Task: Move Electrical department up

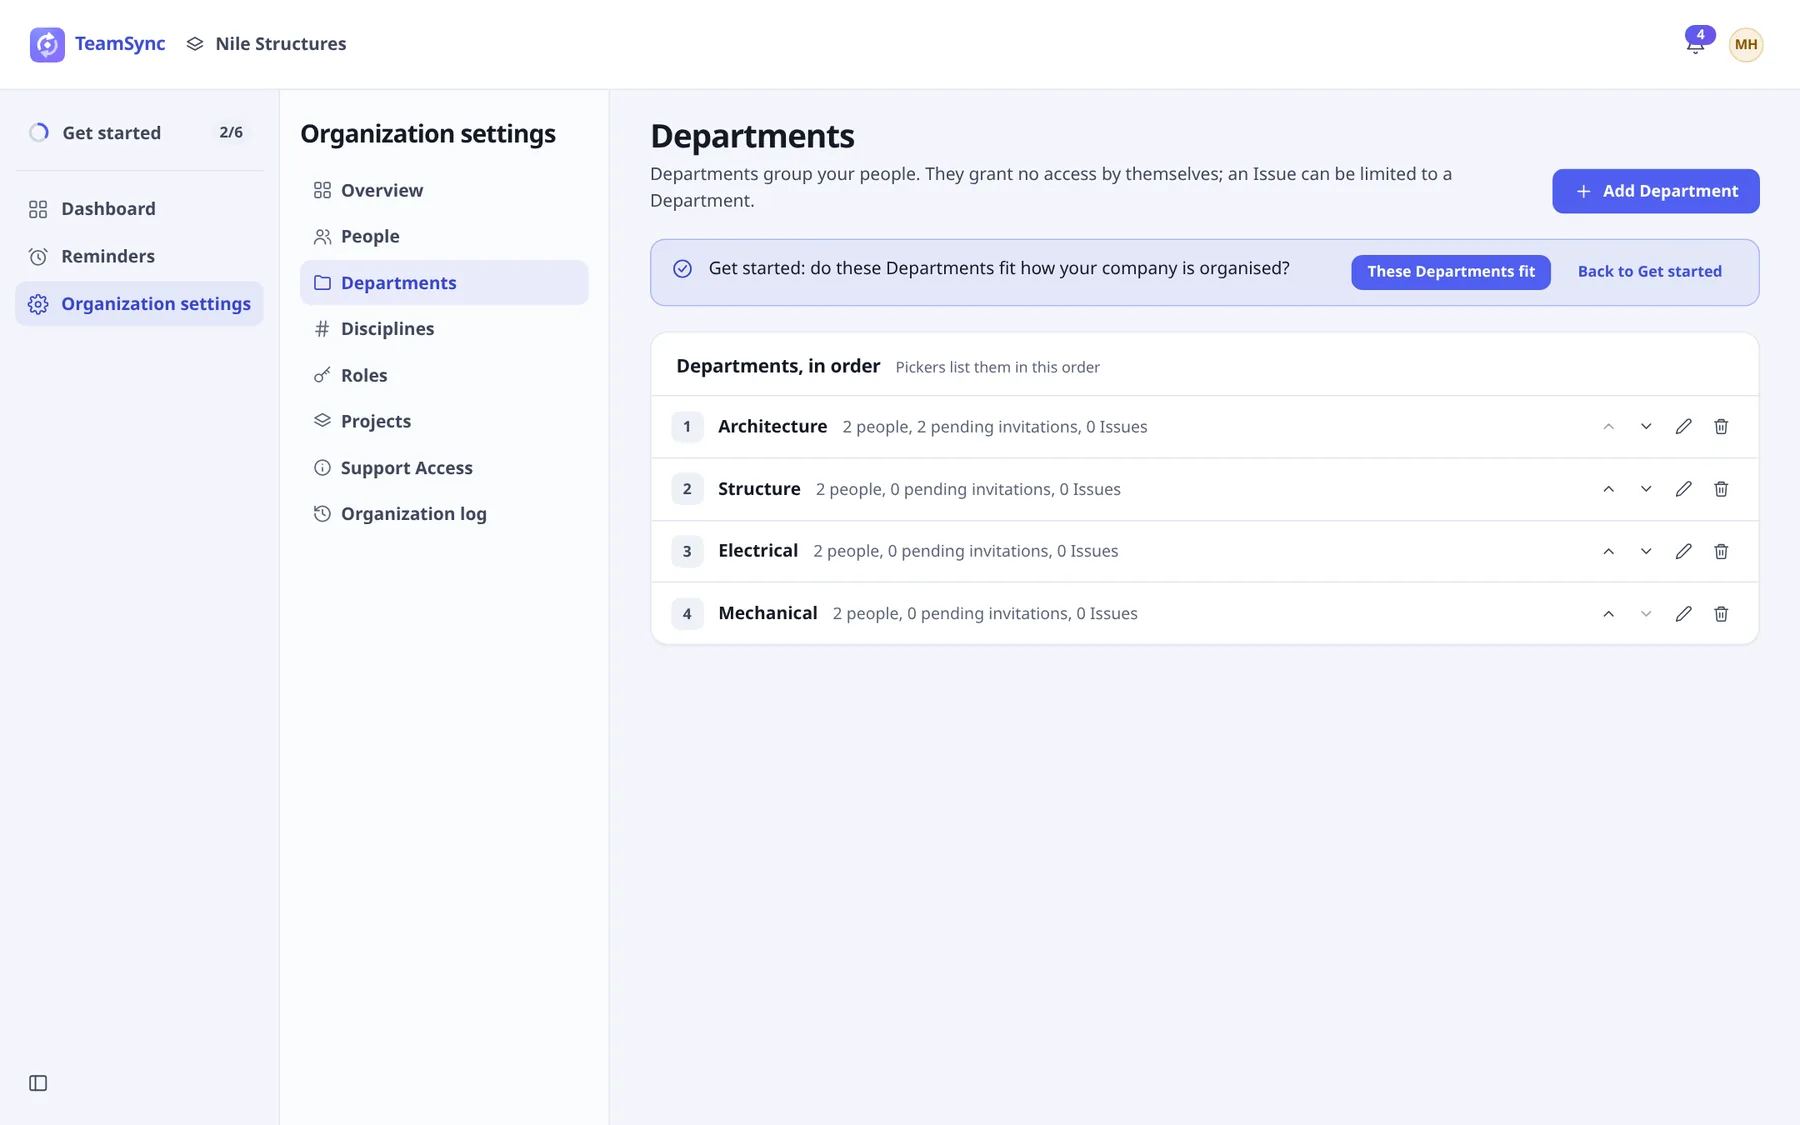Action: [x=1609, y=551]
